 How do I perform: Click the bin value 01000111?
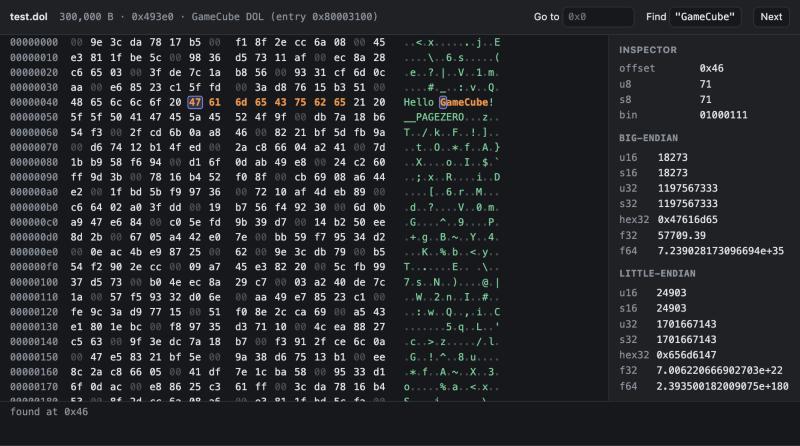point(723,115)
